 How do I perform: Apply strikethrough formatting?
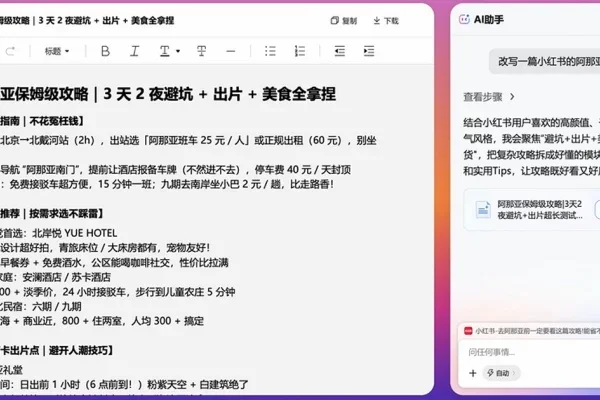pos(201,51)
